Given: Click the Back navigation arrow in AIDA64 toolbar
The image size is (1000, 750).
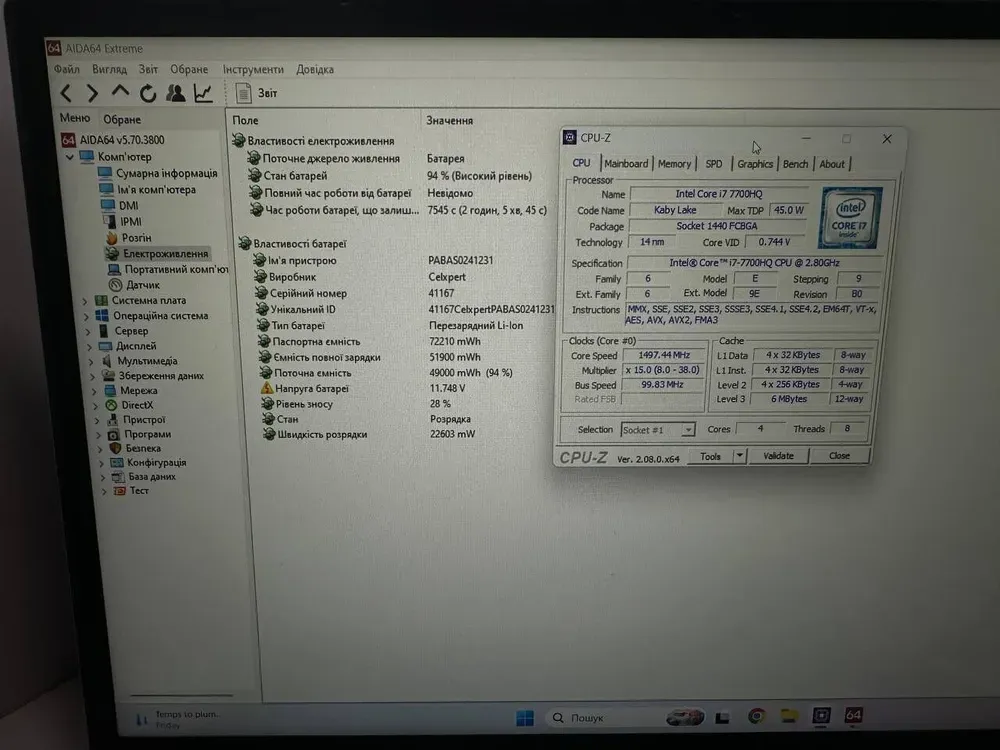Looking at the screenshot, I should click(x=66, y=94).
